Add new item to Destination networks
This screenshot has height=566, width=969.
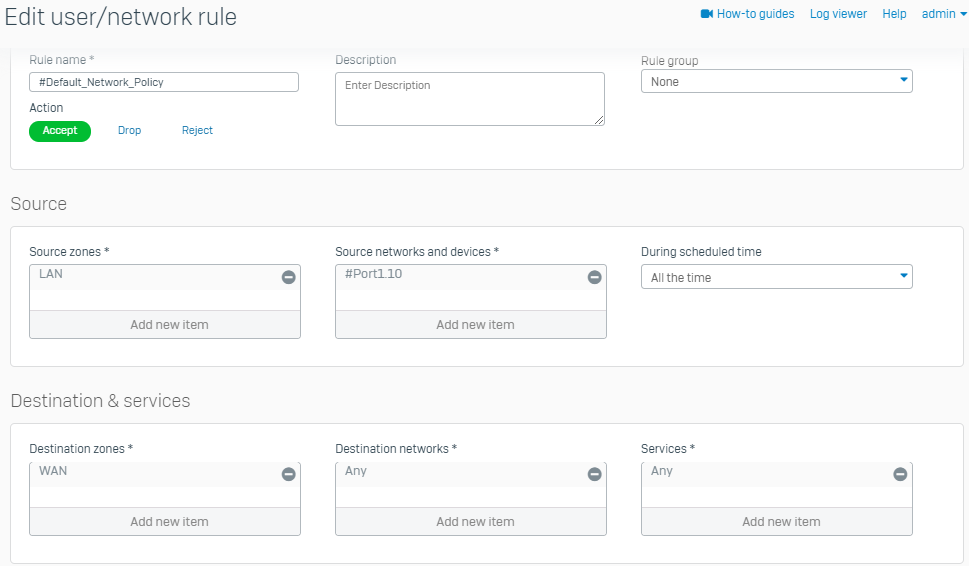coord(471,522)
